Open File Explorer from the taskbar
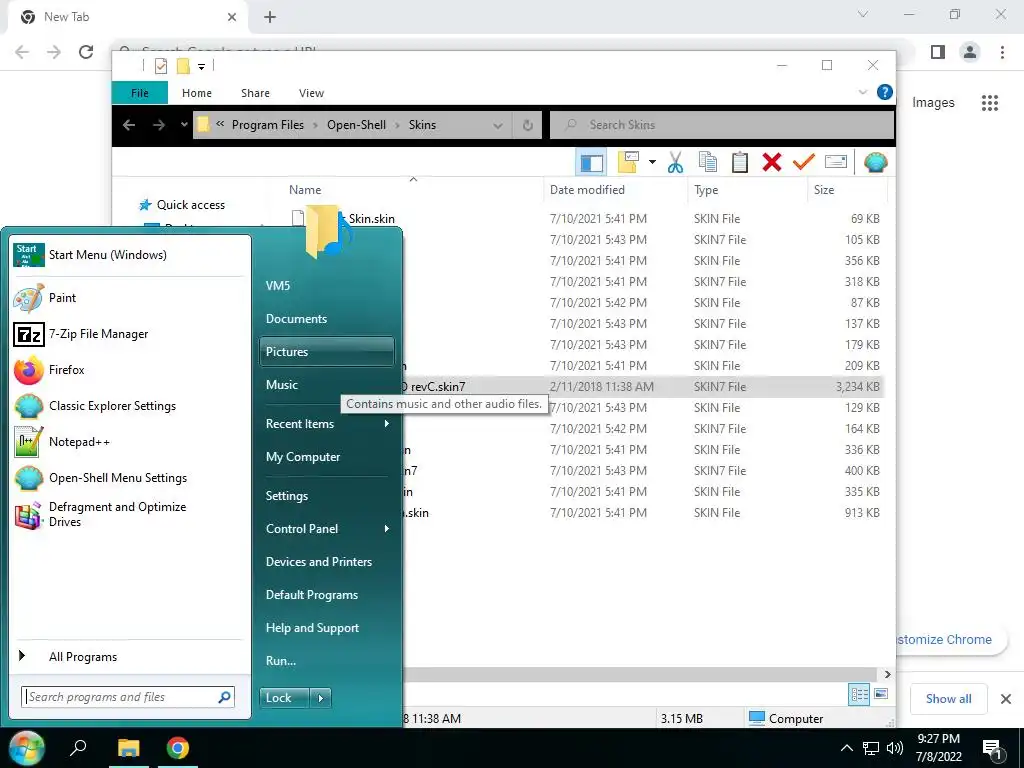 [x=129, y=748]
